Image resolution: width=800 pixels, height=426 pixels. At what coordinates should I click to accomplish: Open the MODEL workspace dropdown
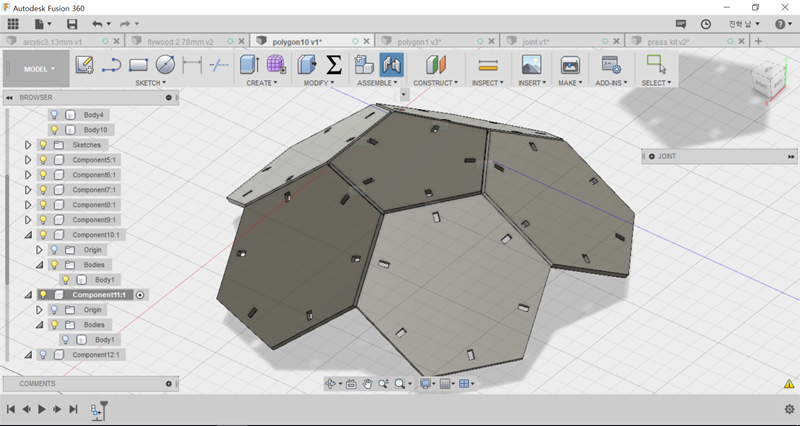[40, 69]
